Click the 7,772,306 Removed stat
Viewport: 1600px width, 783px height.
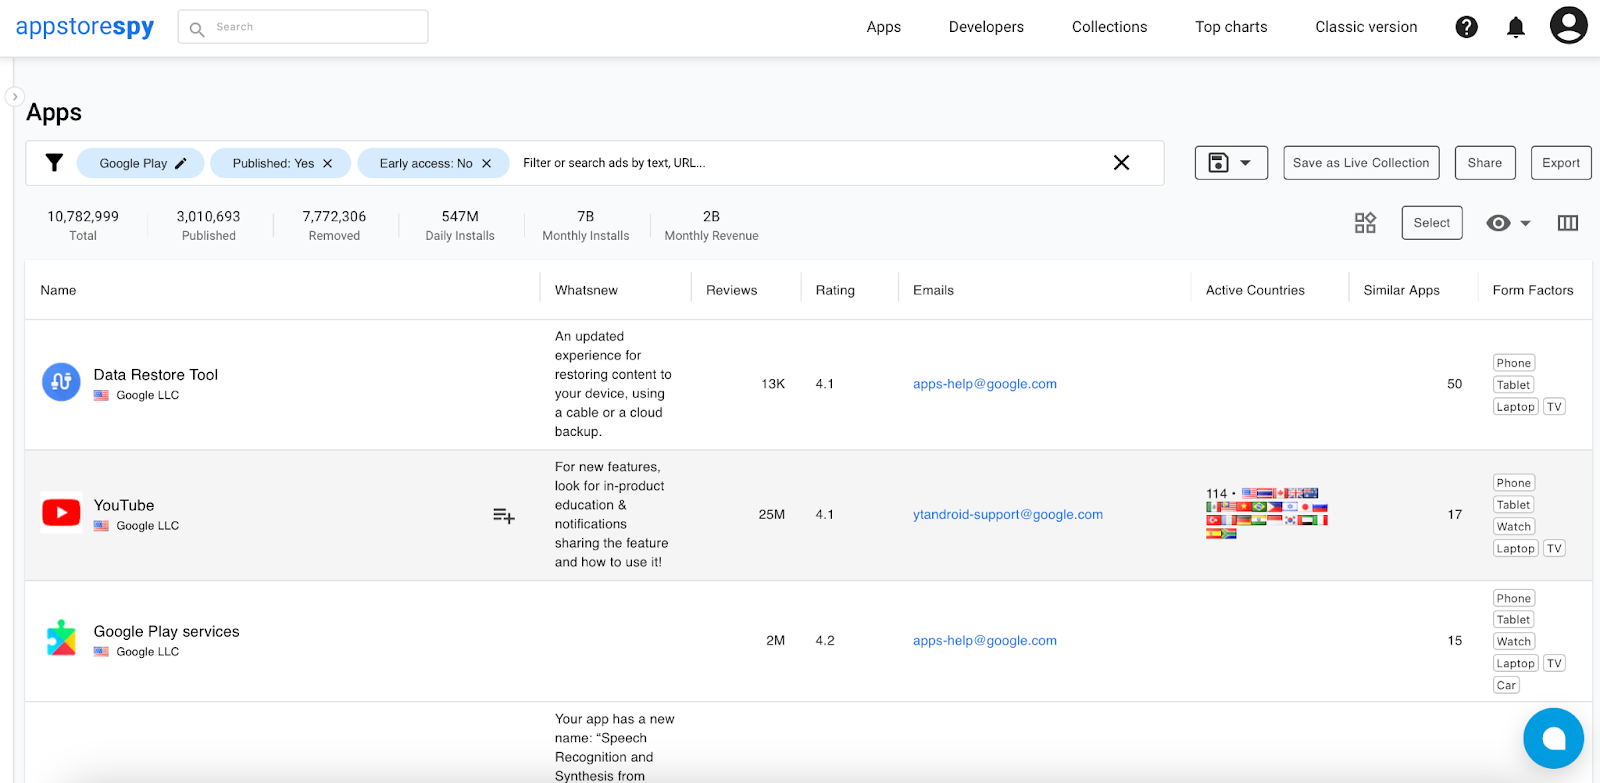(x=334, y=225)
